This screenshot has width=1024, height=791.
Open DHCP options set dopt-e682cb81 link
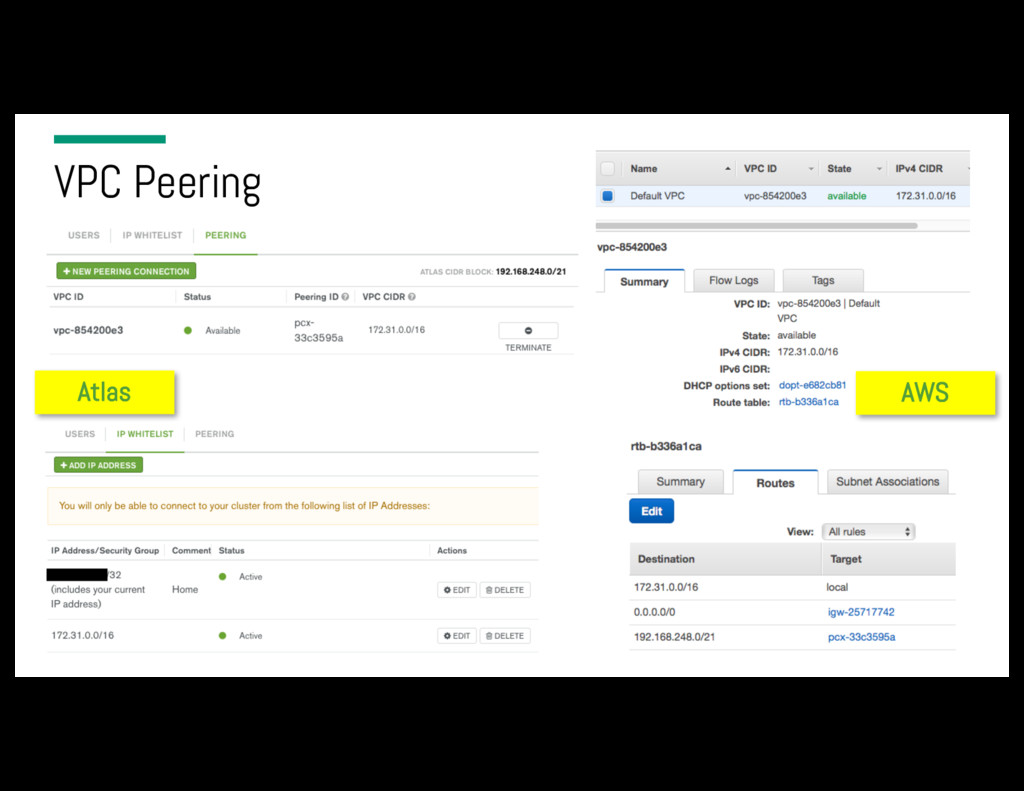(x=812, y=385)
